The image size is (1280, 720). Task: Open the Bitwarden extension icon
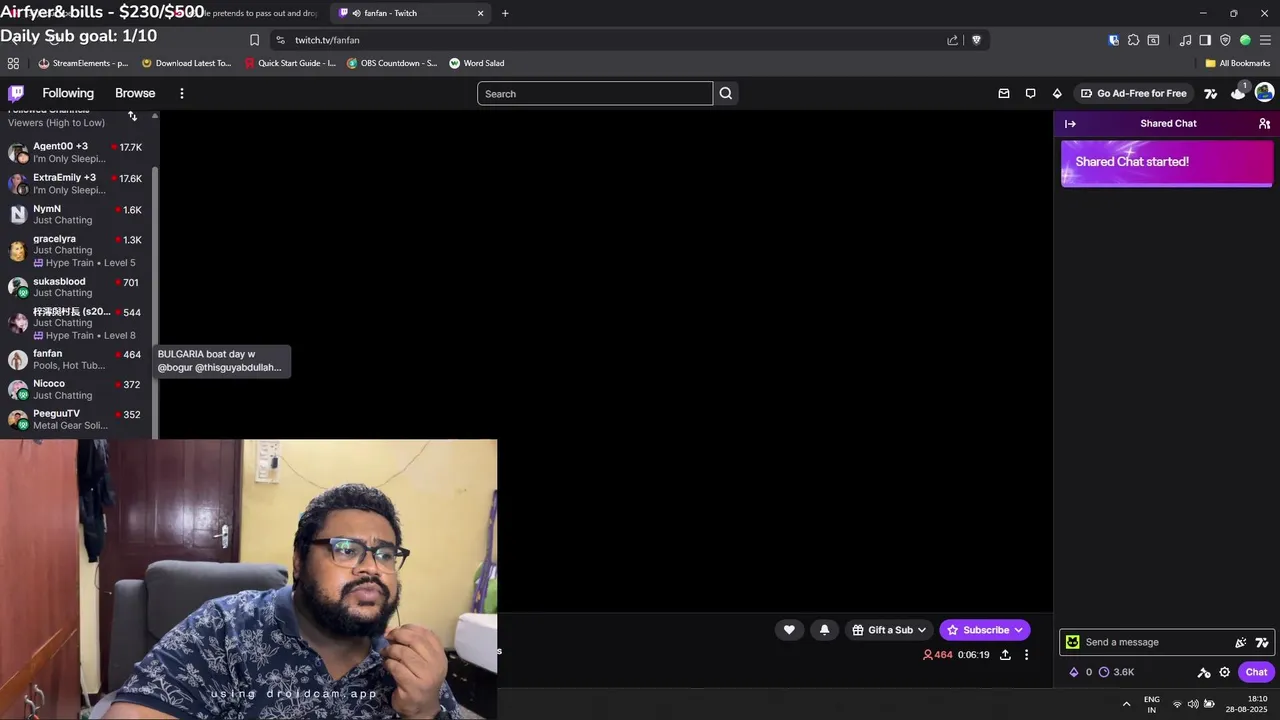[1114, 40]
